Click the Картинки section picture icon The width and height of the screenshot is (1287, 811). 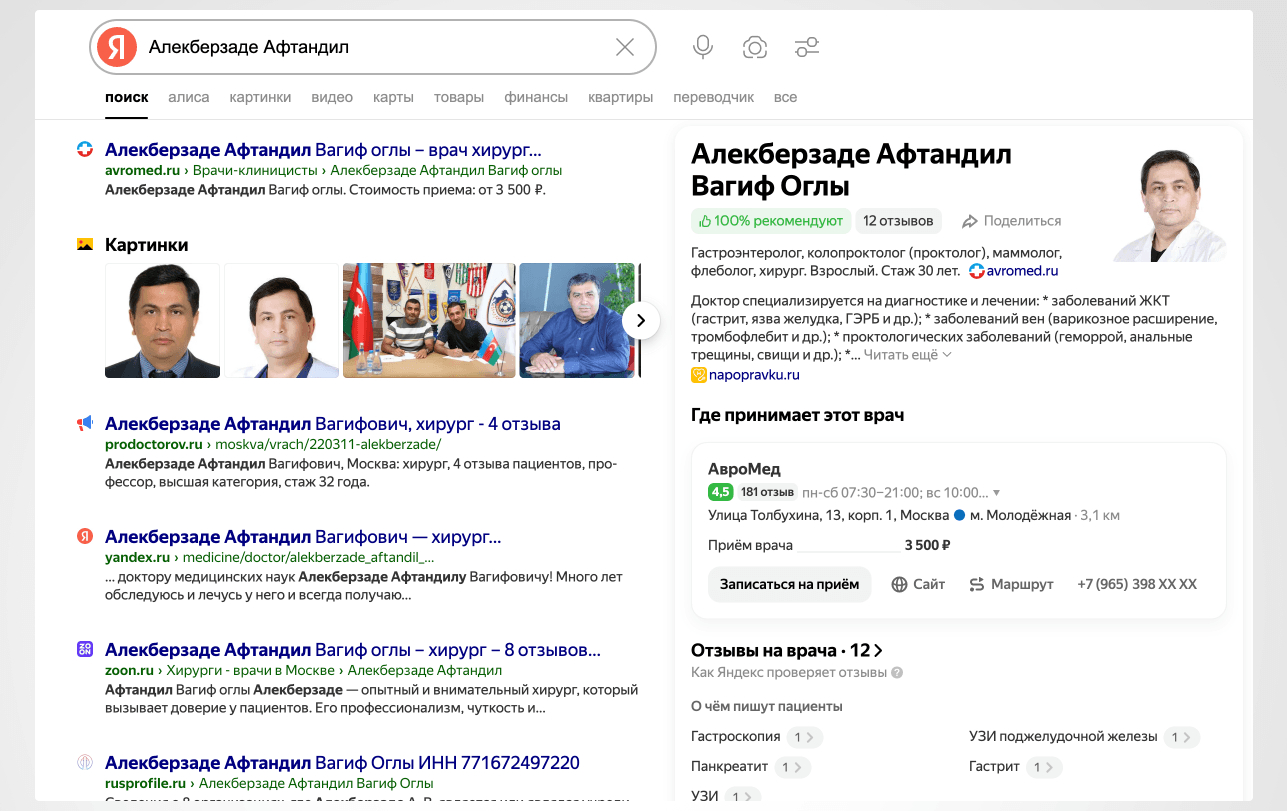[x=85, y=244]
